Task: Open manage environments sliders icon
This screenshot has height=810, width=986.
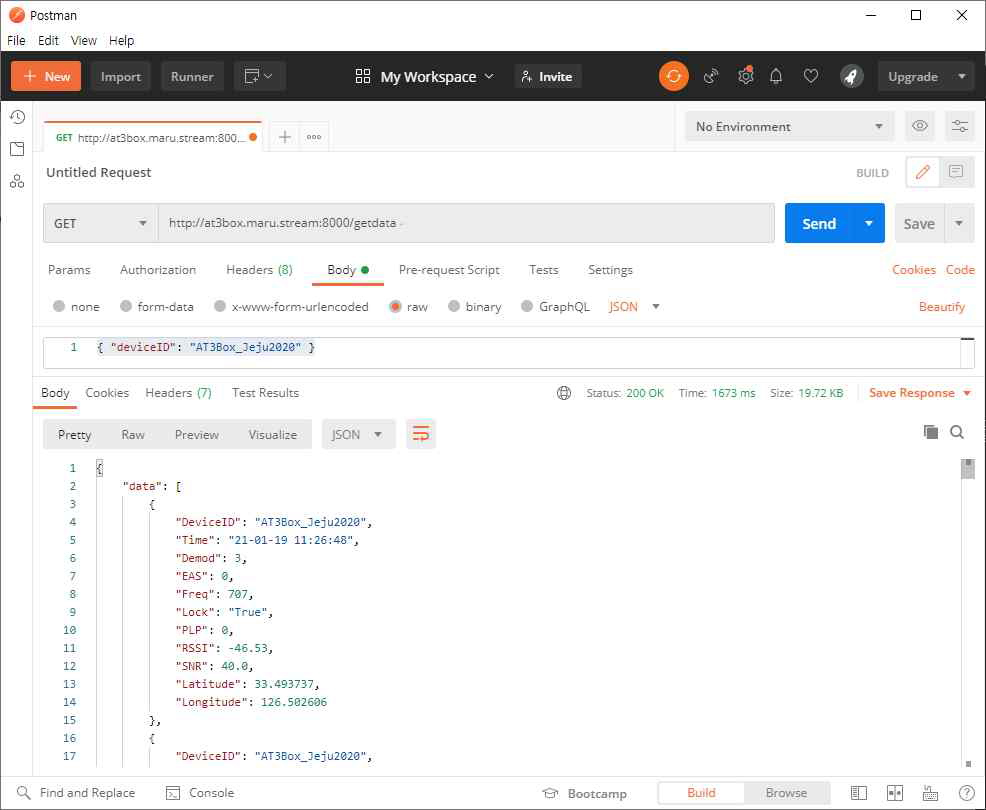Action: coord(960,126)
